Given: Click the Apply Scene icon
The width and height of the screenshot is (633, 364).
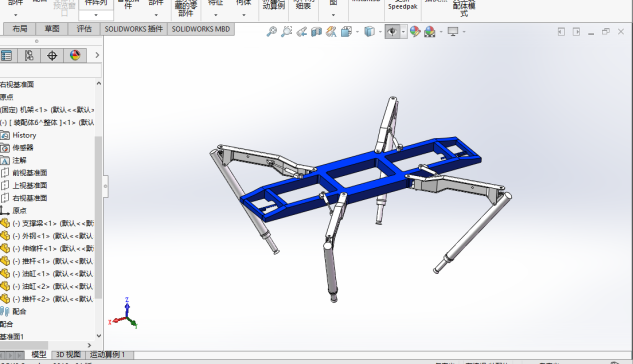Looking at the screenshot, I should pyautogui.click(x=430, y=31).
